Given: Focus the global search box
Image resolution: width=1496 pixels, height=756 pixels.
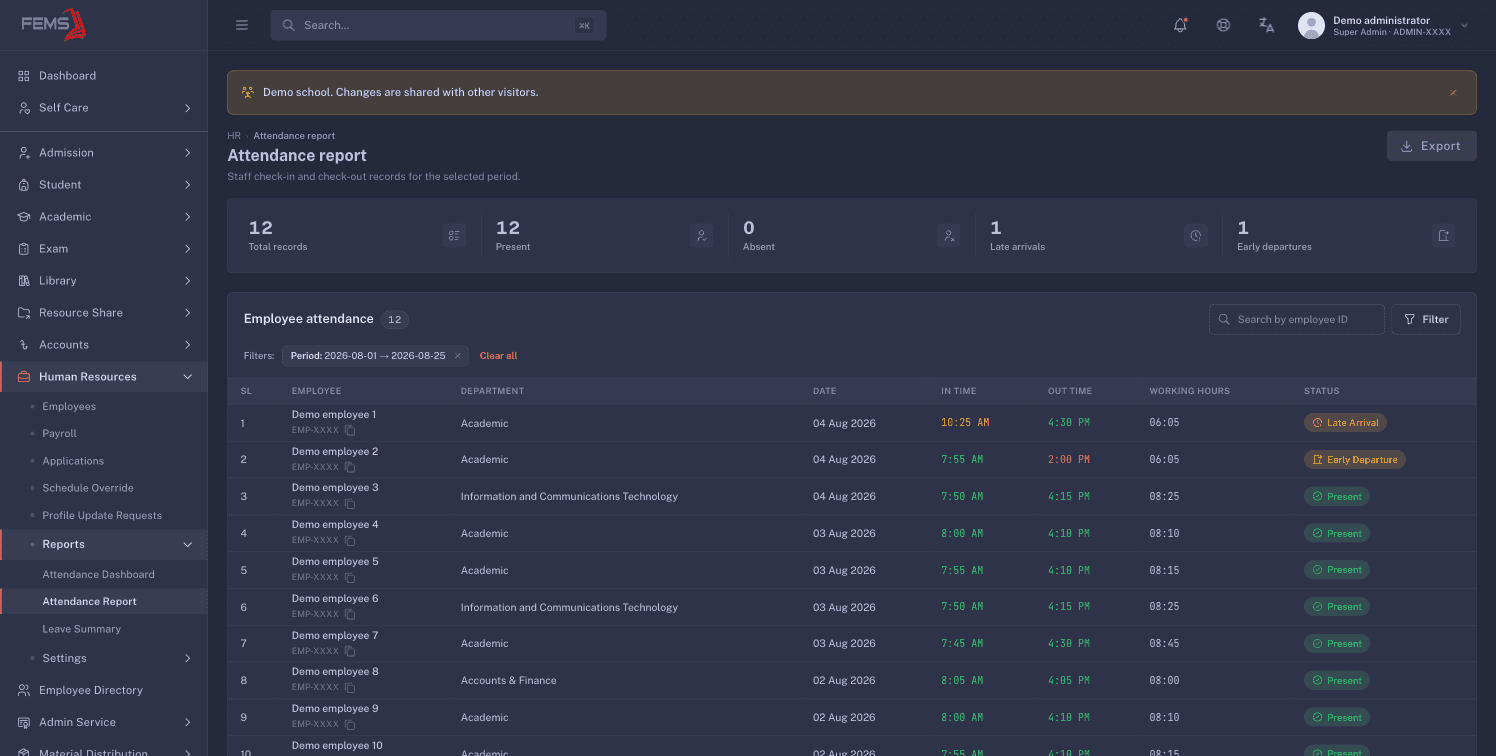Looking at the screenshot, I should [x=438, y=25].
